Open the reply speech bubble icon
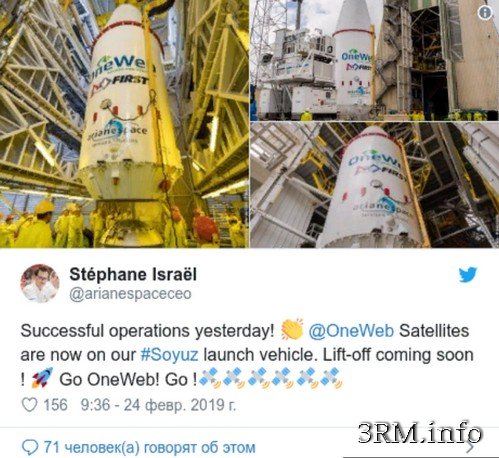This screenshot has height=458, width=499. [30, 447]
